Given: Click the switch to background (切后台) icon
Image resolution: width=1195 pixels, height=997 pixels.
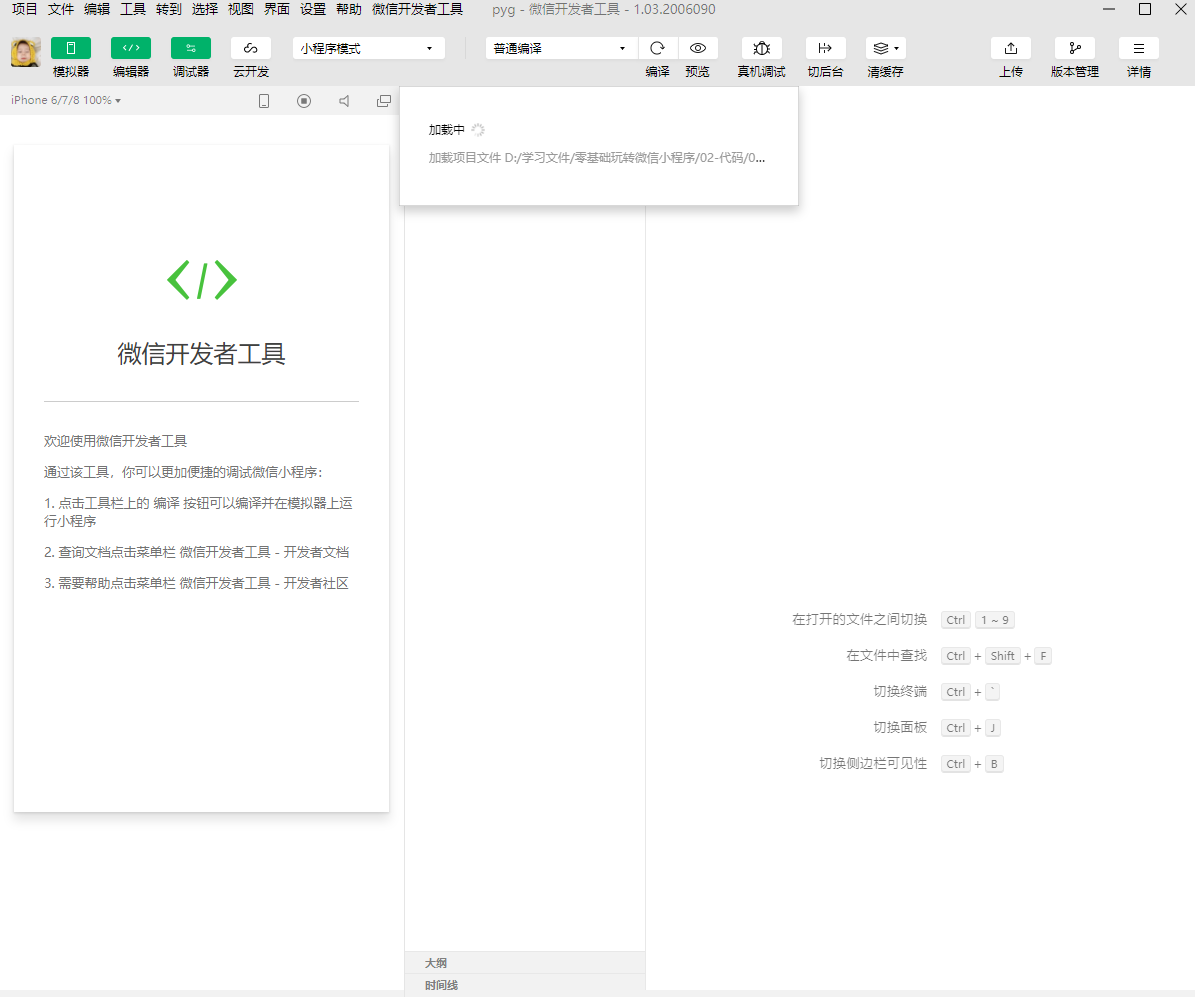Looking at the screenshot, I should pos(825,48).
